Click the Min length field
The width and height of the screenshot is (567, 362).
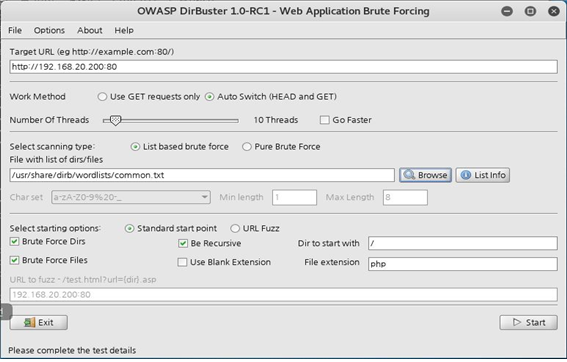click(x=294, y=197)
